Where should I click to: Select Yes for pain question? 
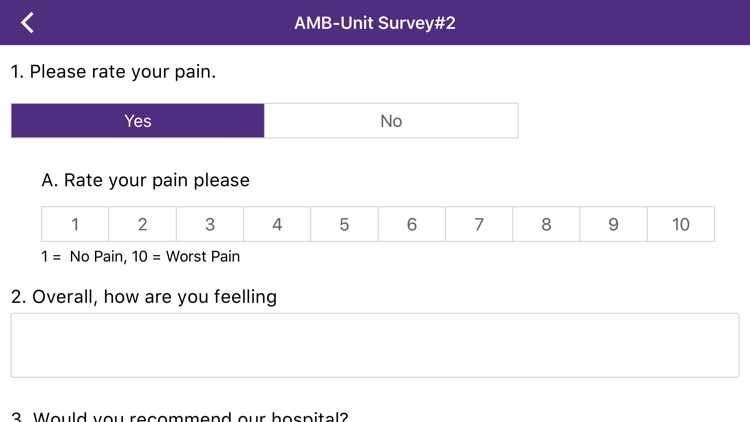tap(138, 121)
